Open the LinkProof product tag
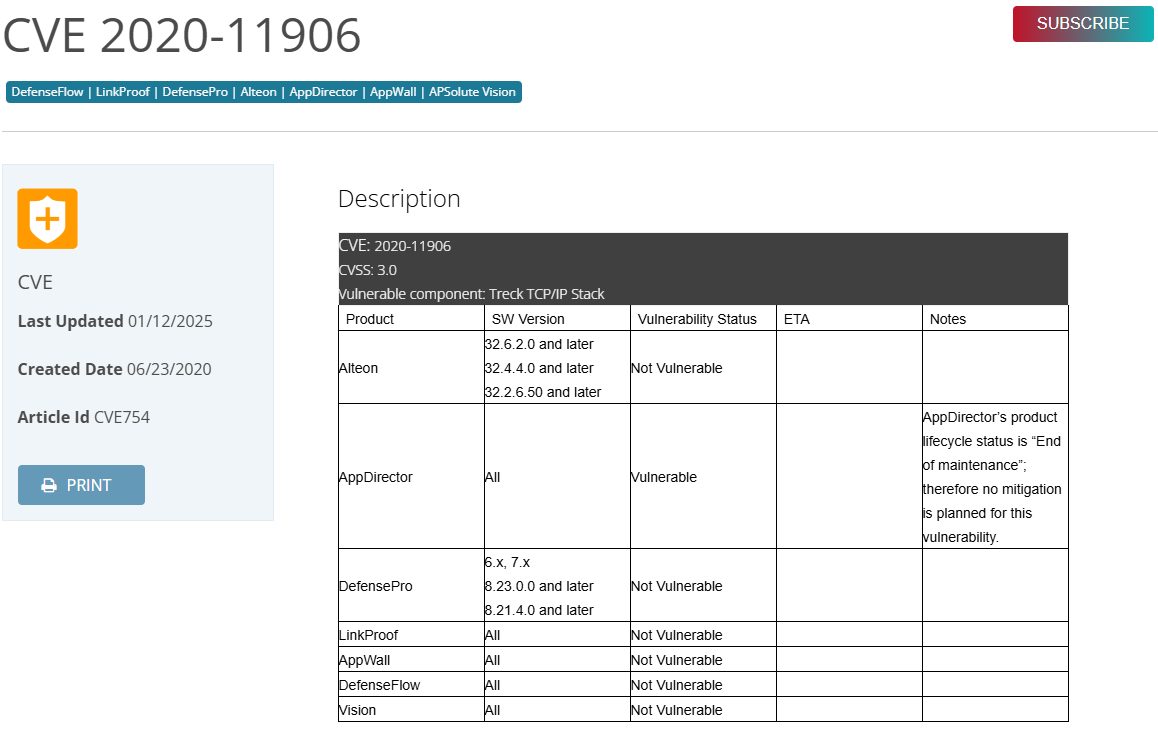Screen dimensions: 1158x729 click(x=123, y=92)
